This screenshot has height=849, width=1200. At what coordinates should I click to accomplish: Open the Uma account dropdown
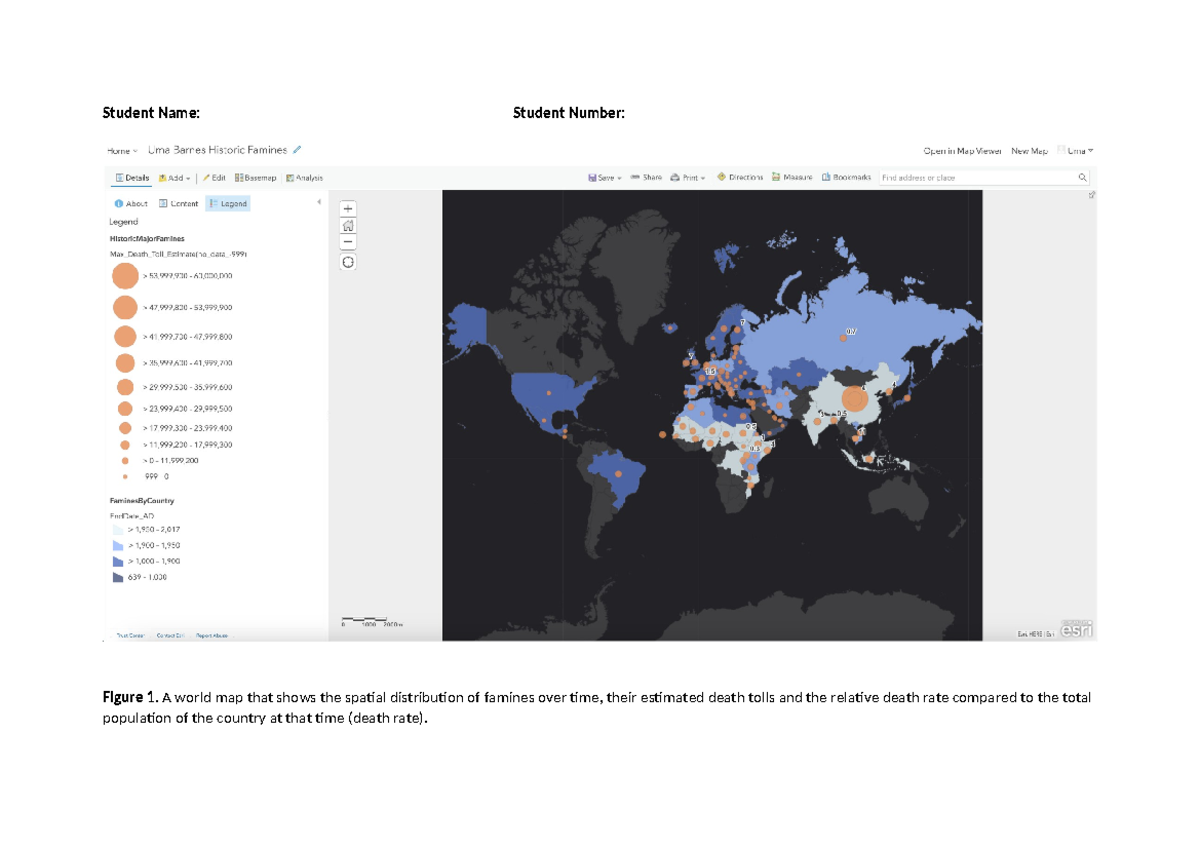pos(1076,150)
